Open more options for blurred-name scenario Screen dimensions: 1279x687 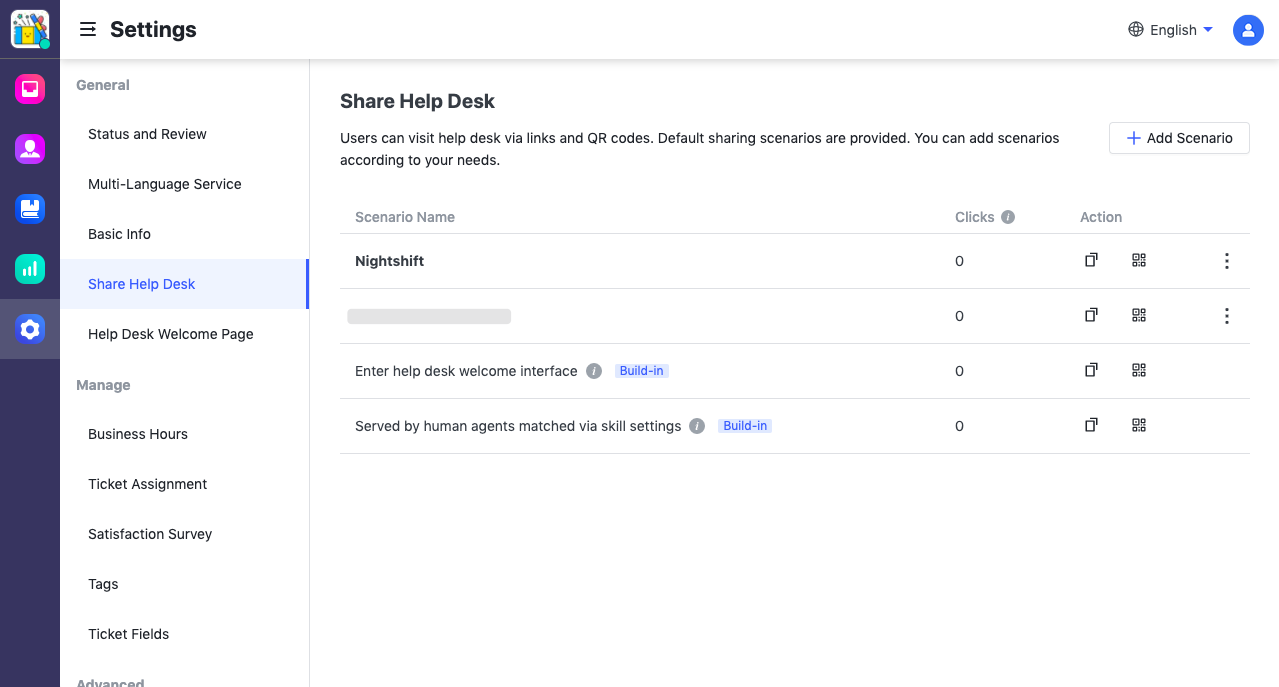[1227, 316]
